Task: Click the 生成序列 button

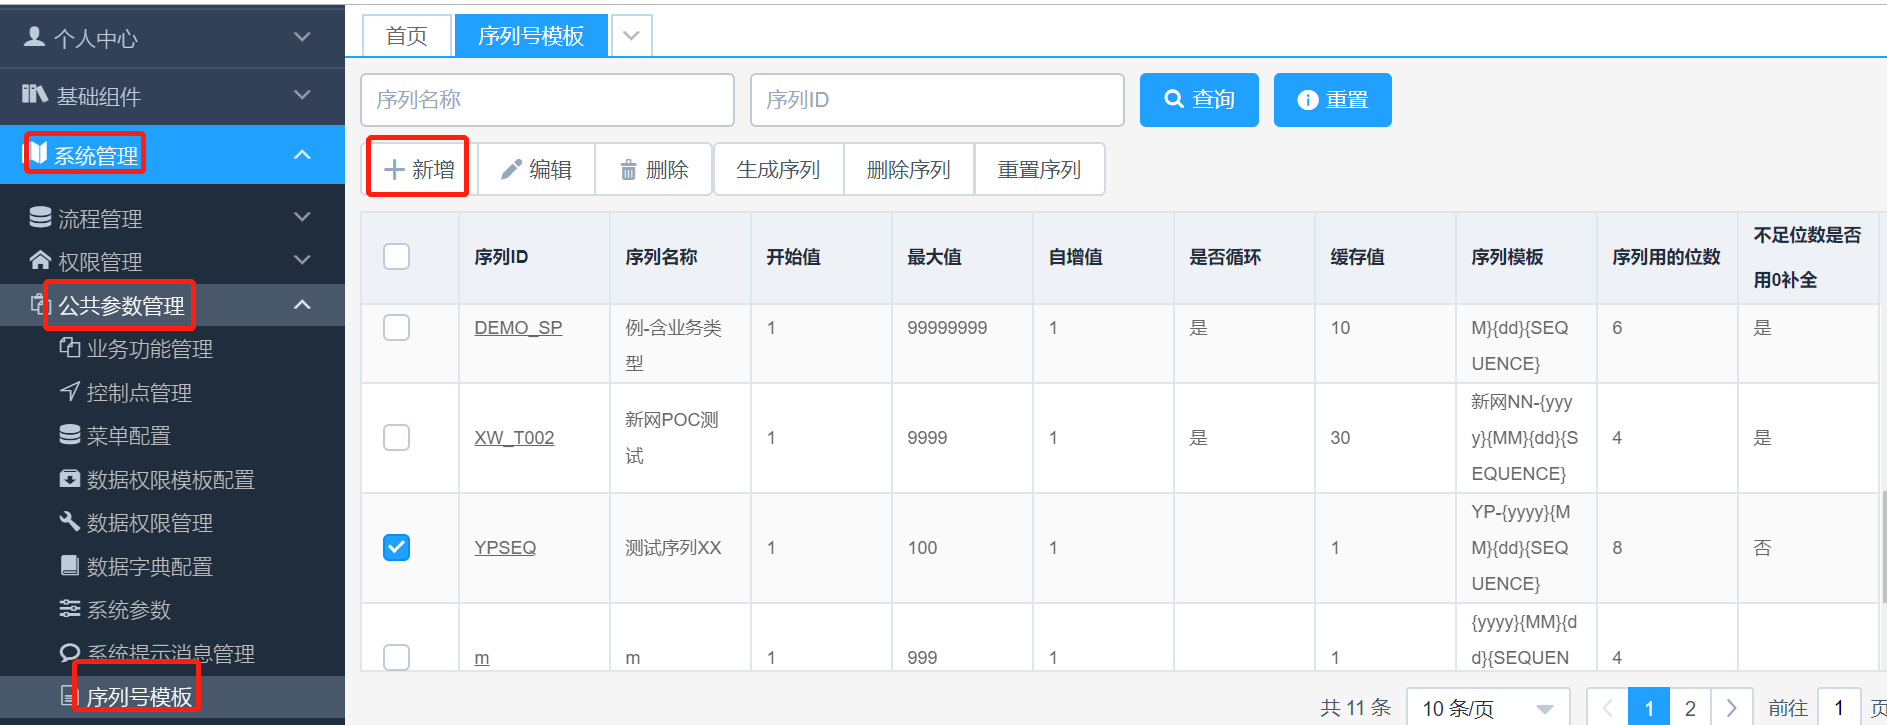Action: point(778,170)
